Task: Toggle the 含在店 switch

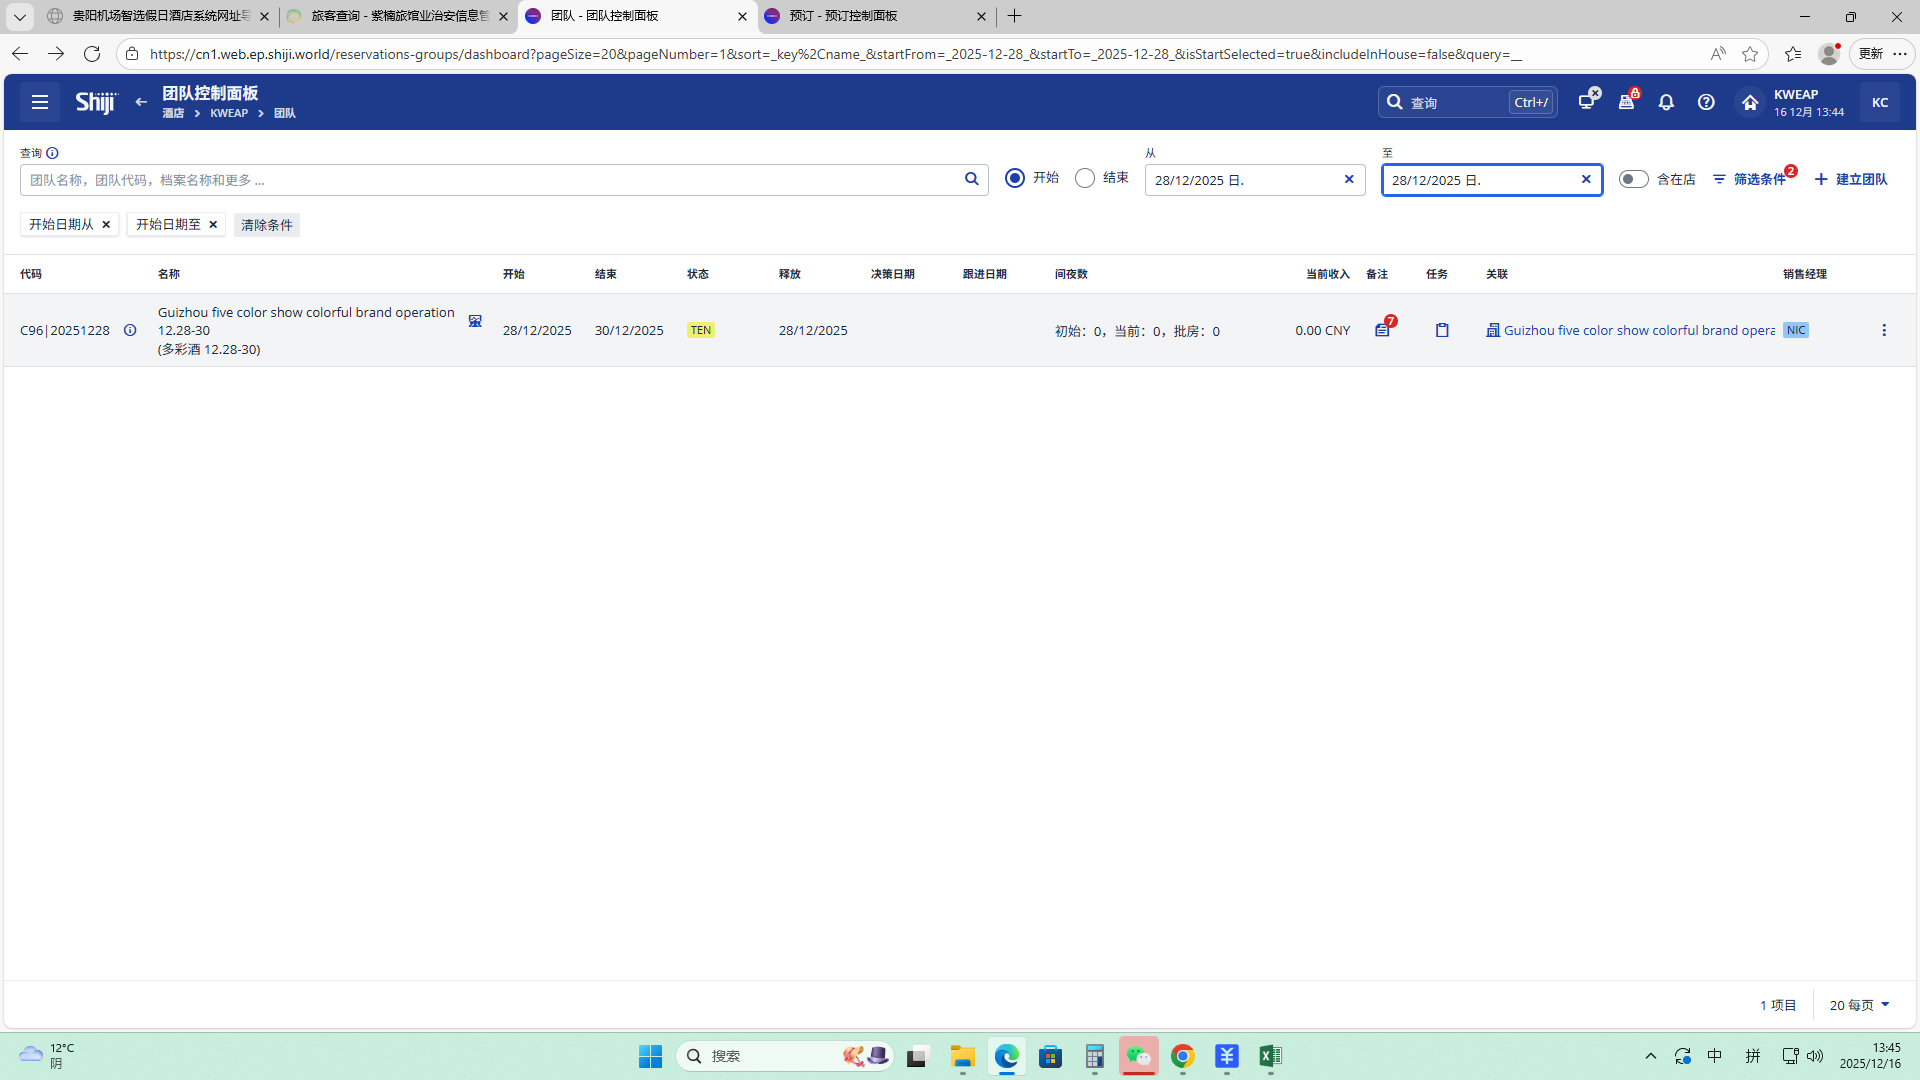Action: pyautogui.click(x=1633, y=179)
